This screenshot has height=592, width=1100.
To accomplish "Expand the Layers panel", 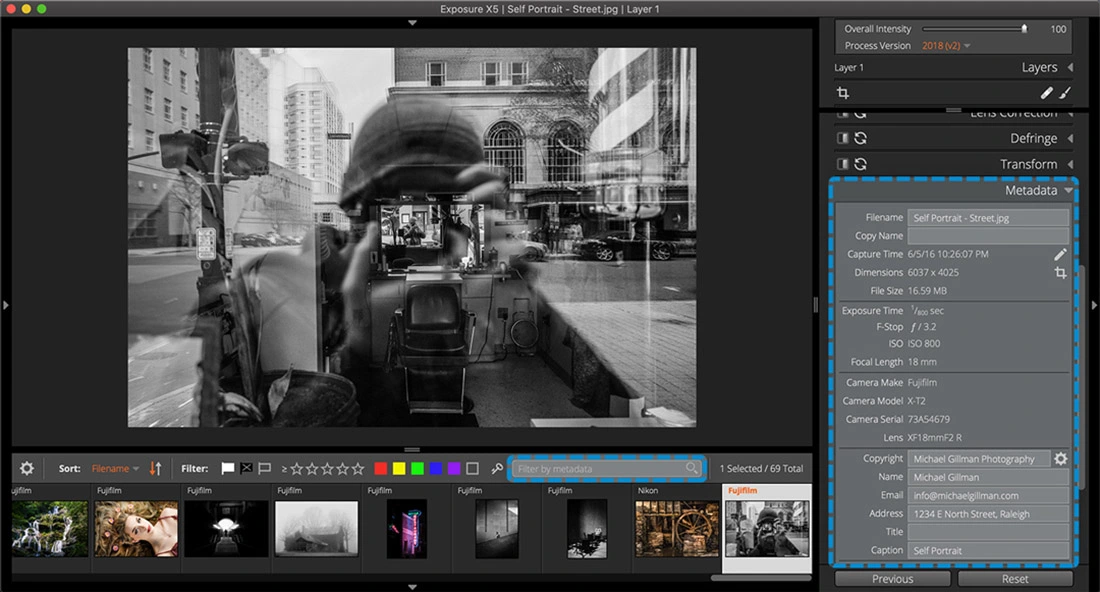I will [1070, 67].
